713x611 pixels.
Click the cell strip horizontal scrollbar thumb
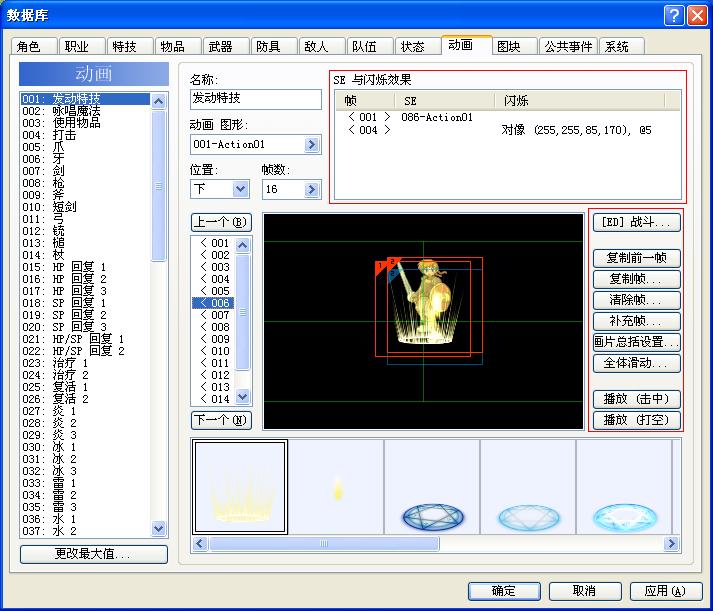pyautogui.click(x=324, y=544)
